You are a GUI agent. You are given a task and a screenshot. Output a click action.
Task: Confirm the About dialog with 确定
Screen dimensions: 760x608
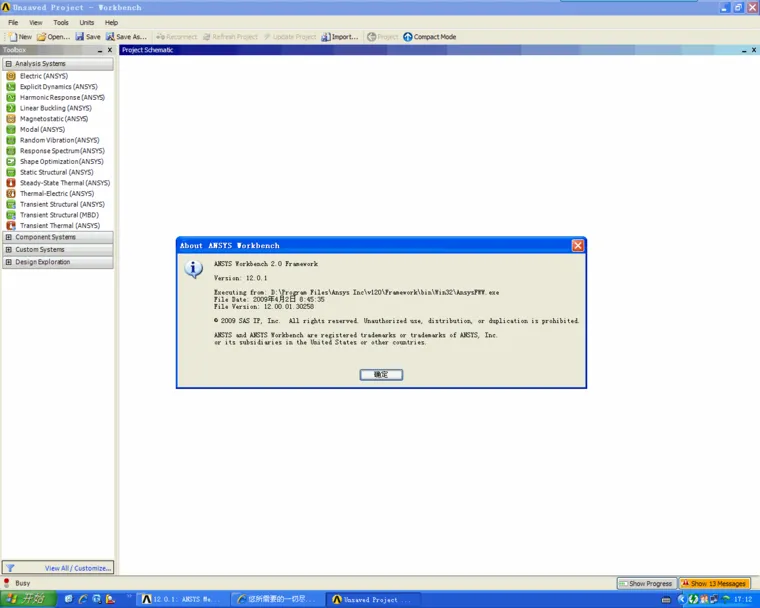tap(381, 374)
